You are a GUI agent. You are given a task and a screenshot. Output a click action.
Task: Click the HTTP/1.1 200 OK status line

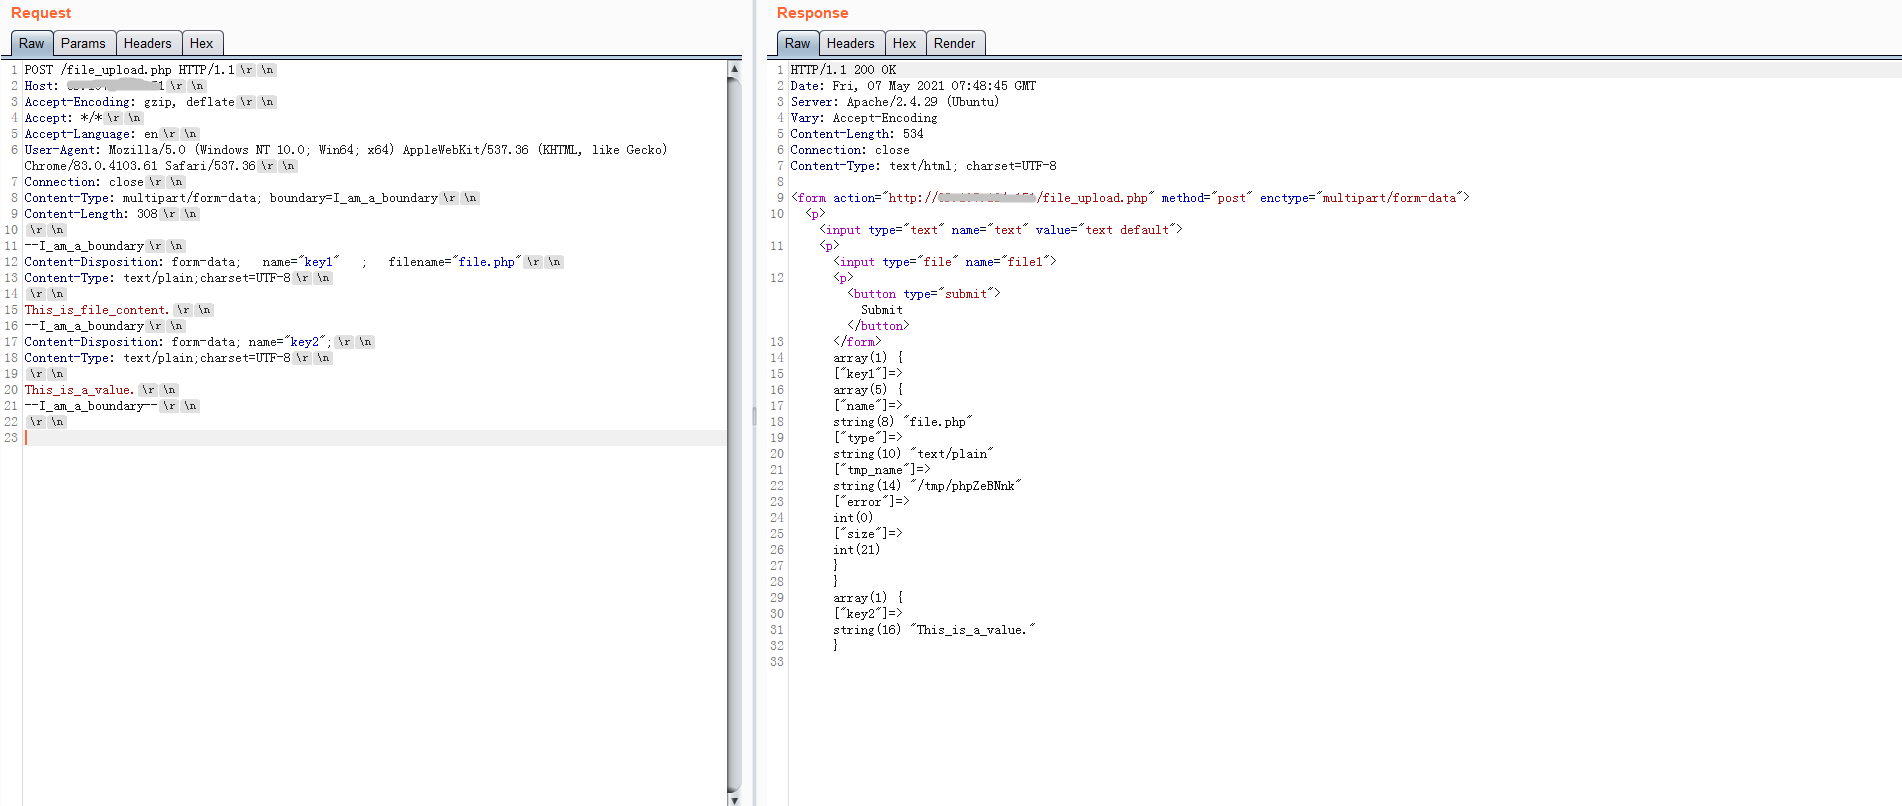[843, 70]
